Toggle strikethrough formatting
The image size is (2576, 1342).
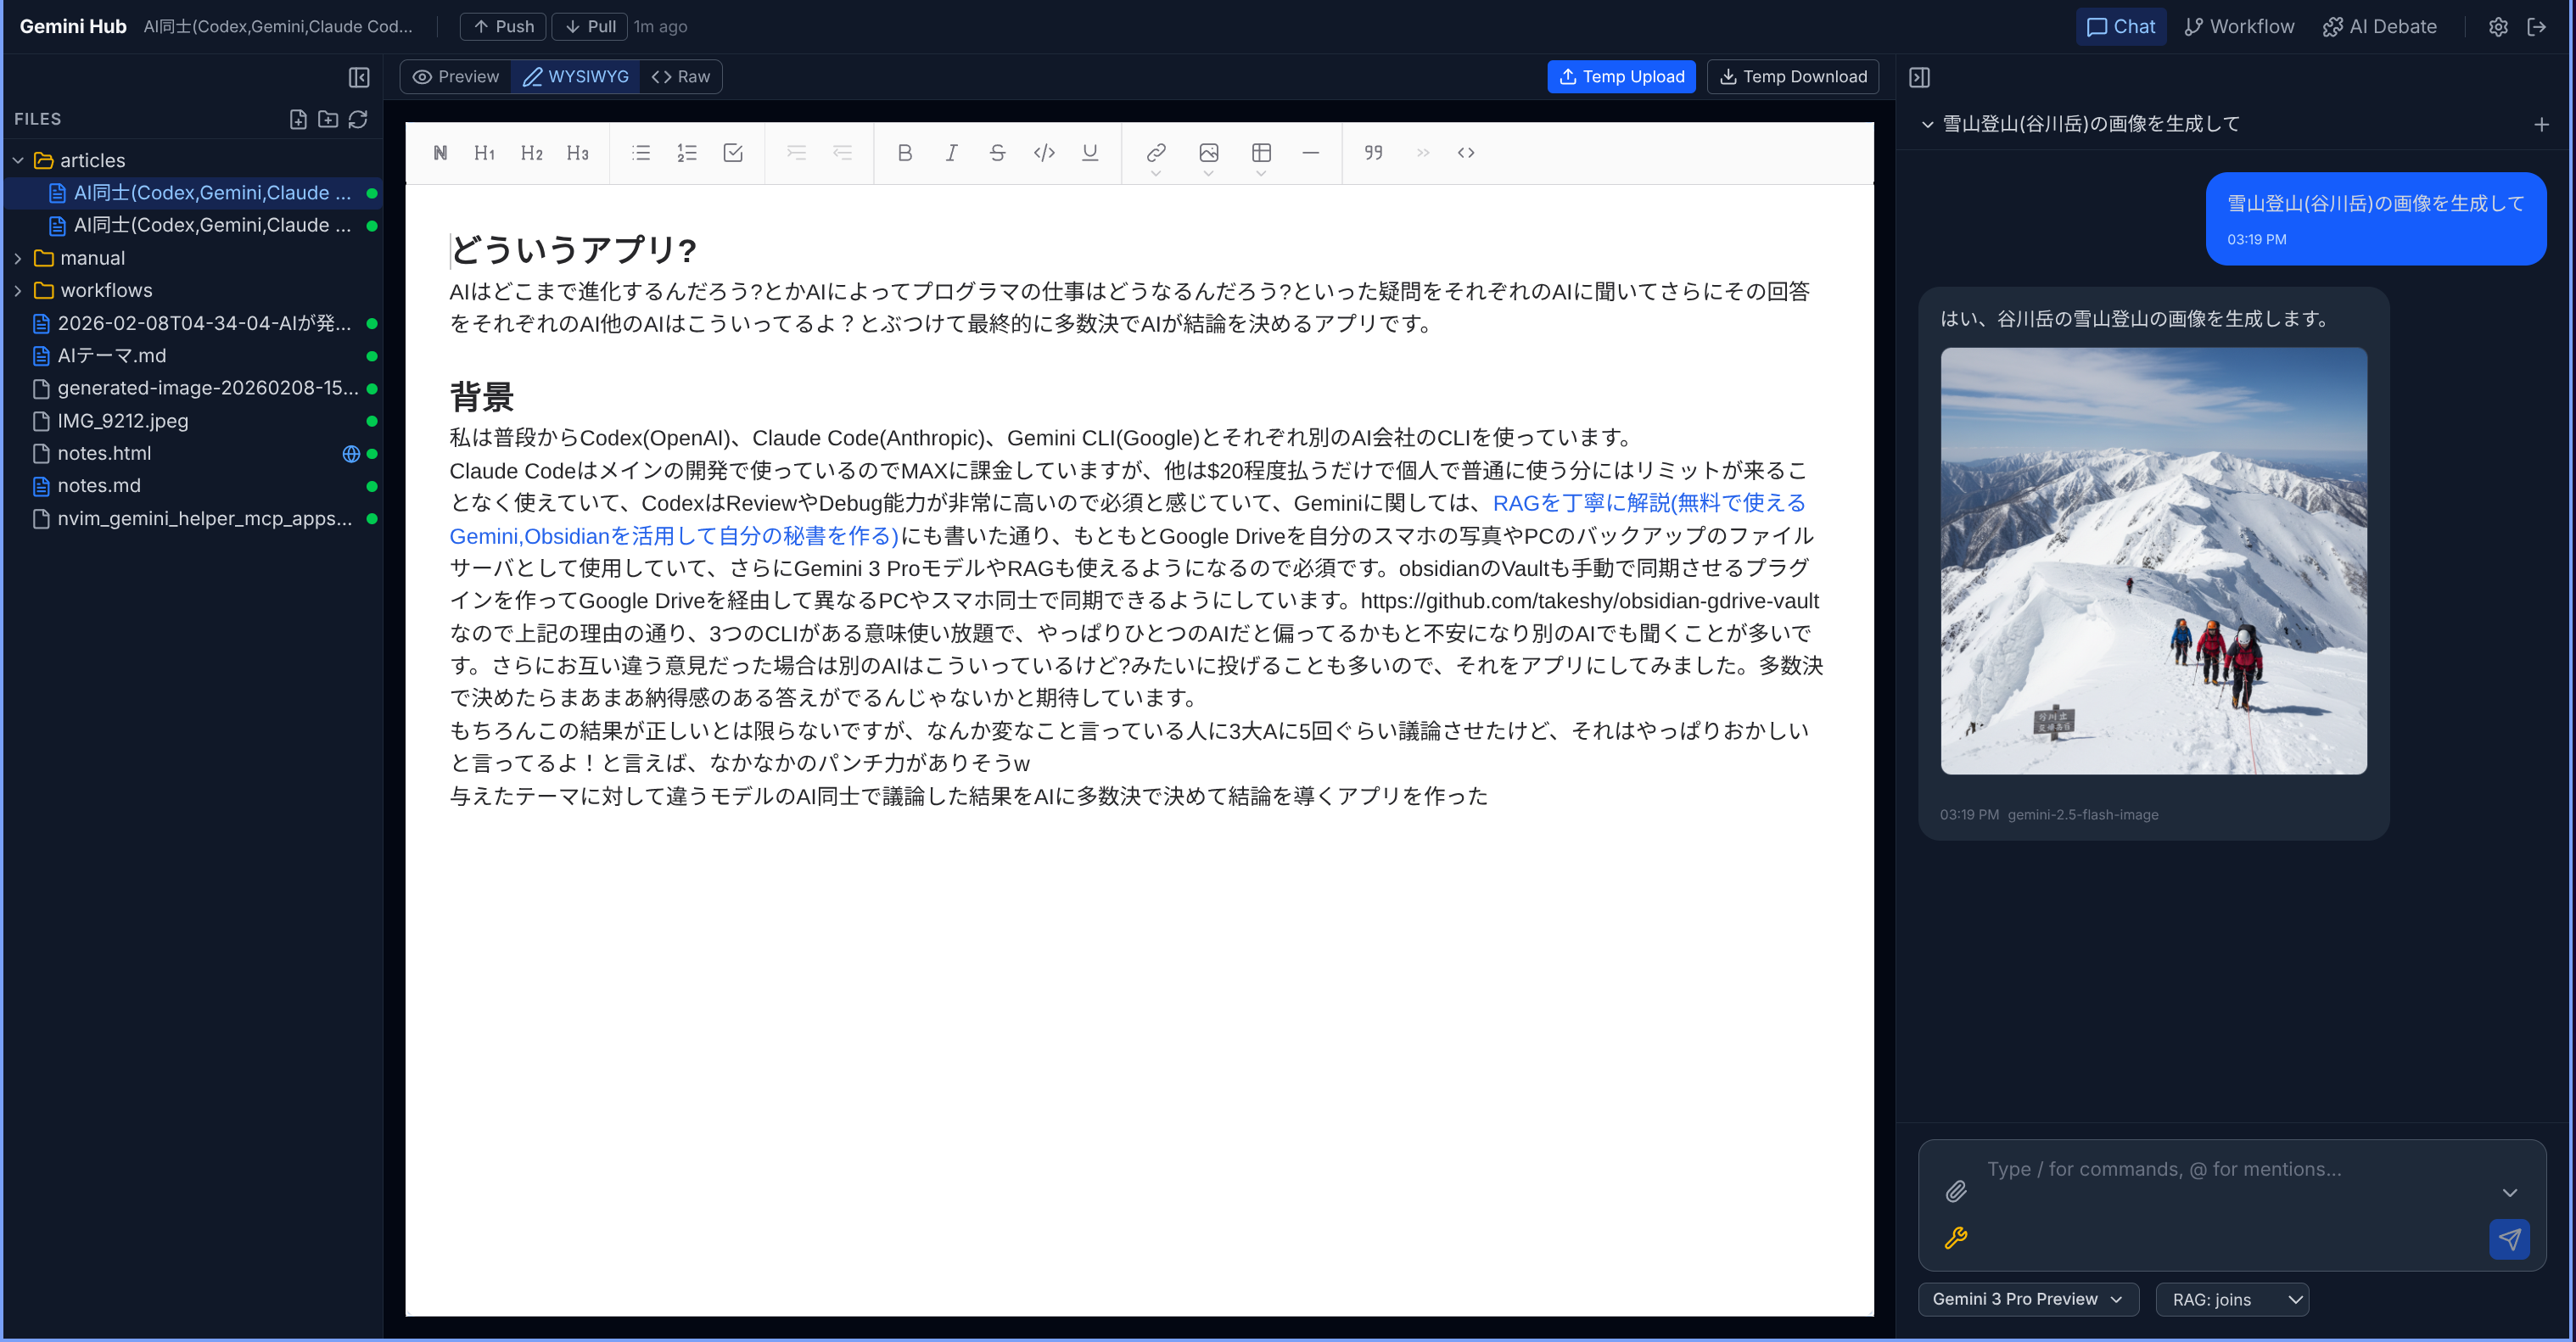[997, 152]
